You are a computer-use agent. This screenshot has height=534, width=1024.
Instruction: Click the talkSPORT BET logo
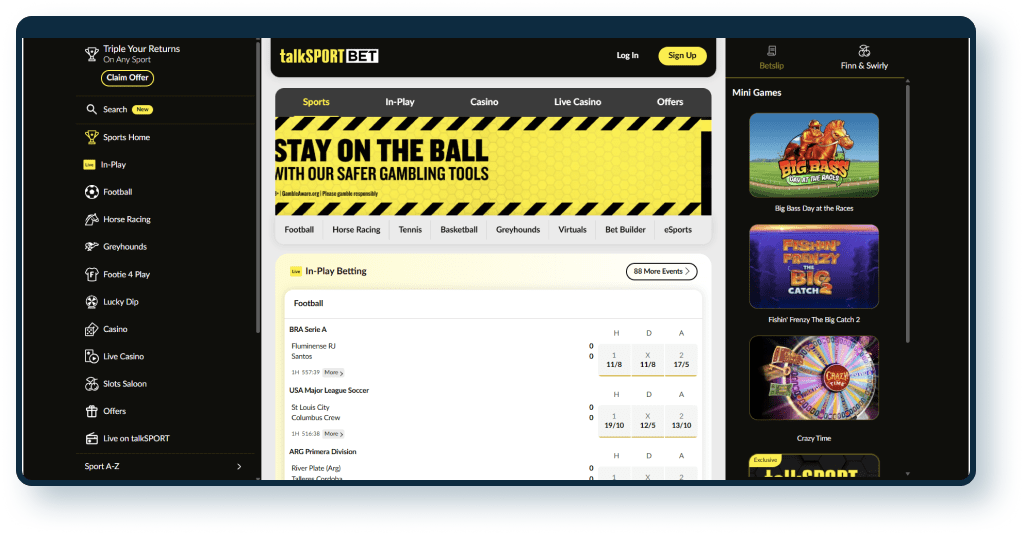click(329, 56)
